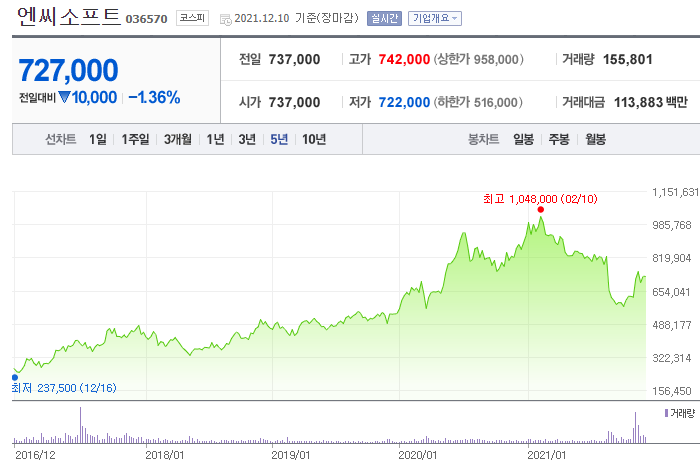Viewport: 700px width, 474px height.
Task: Click the stock code 036570
Action: coord(146,19)
